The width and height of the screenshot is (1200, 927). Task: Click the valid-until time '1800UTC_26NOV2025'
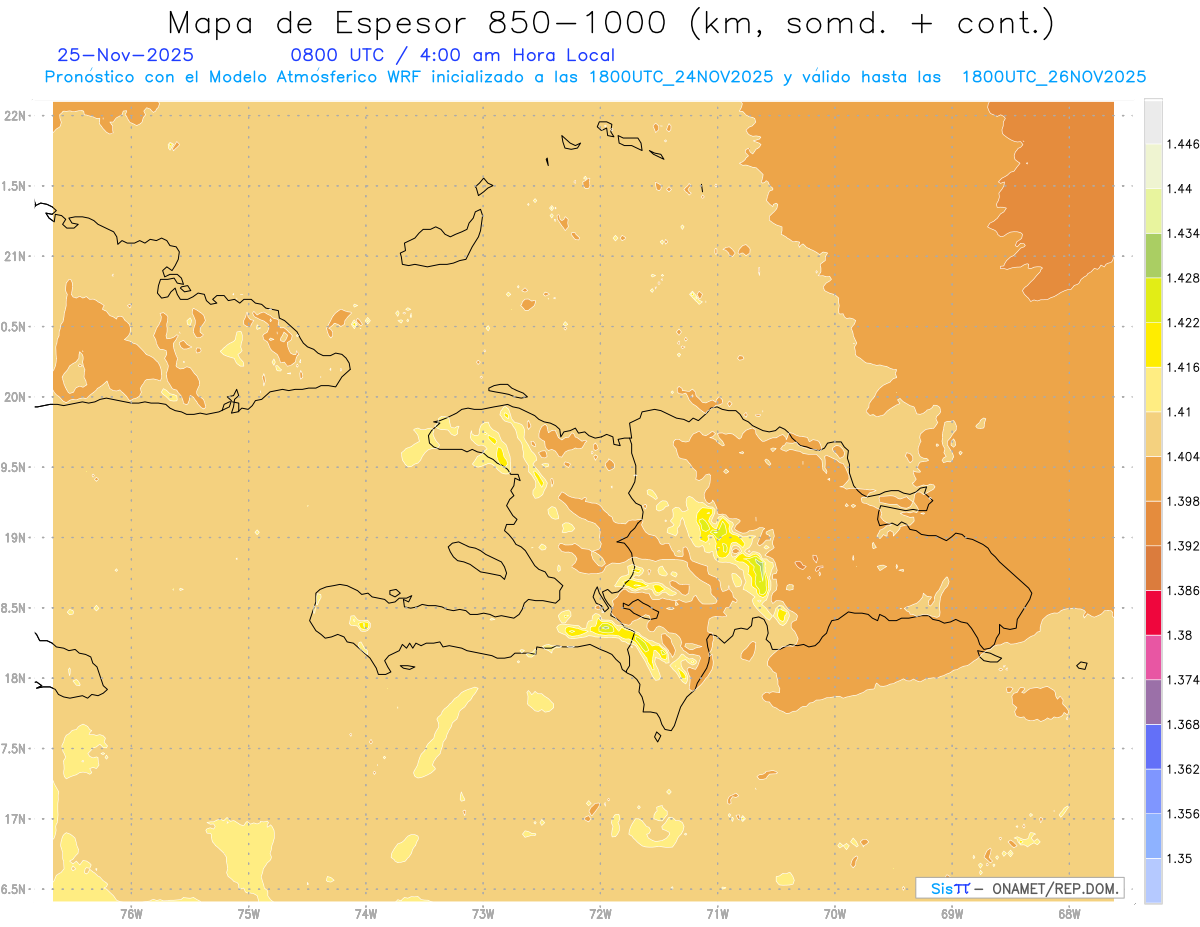[x=1054, y=77]
